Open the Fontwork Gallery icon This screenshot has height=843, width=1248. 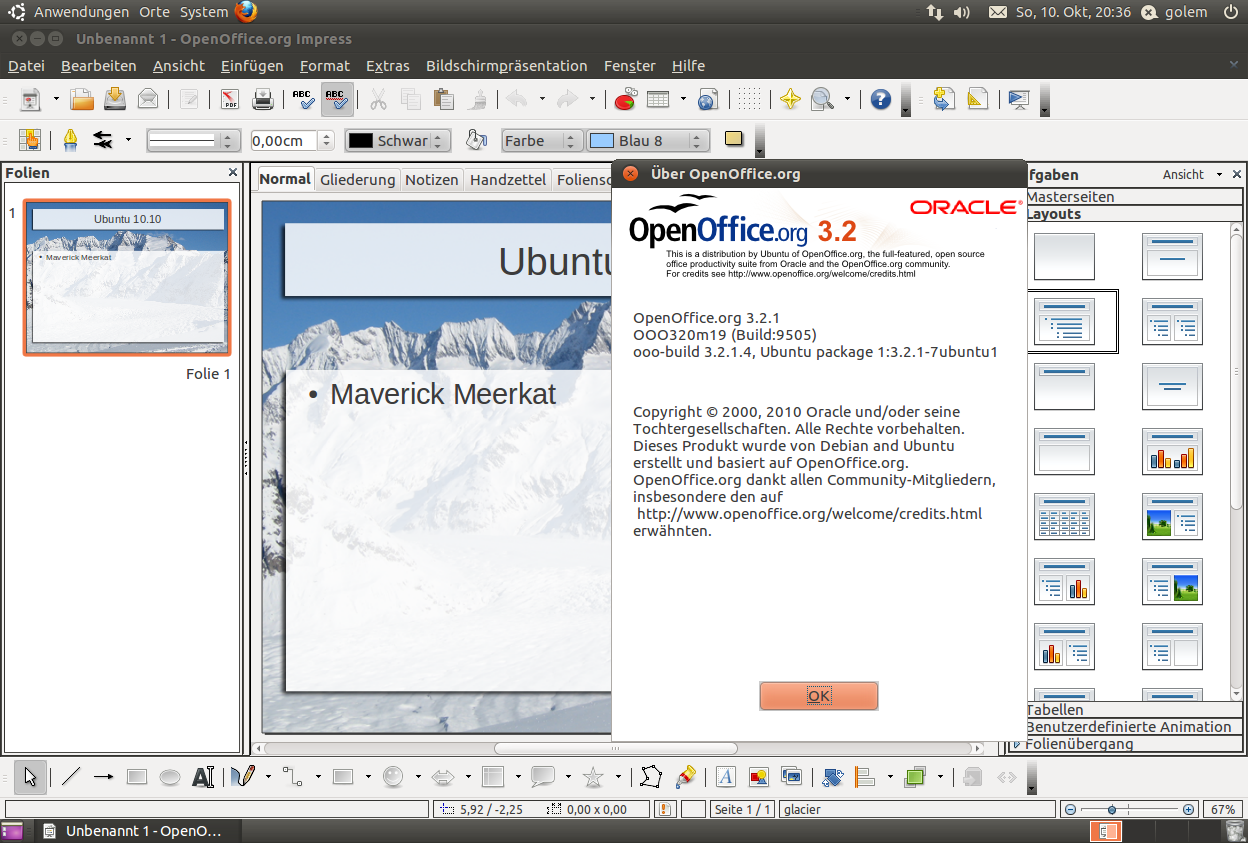point(725,776)
